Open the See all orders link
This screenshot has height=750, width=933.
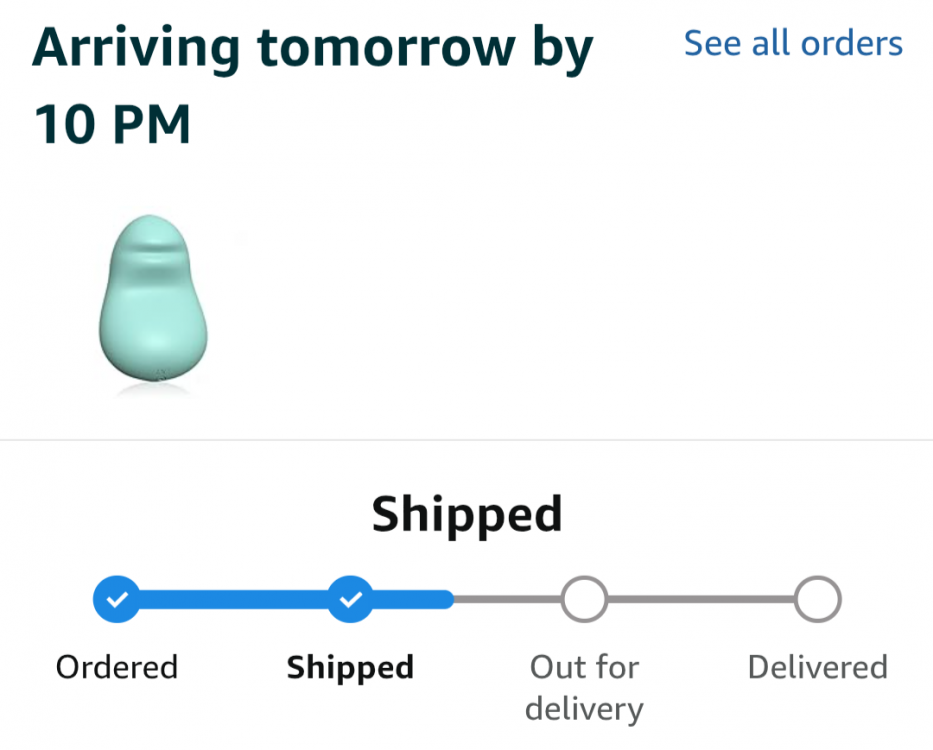(x=793, y=44)
